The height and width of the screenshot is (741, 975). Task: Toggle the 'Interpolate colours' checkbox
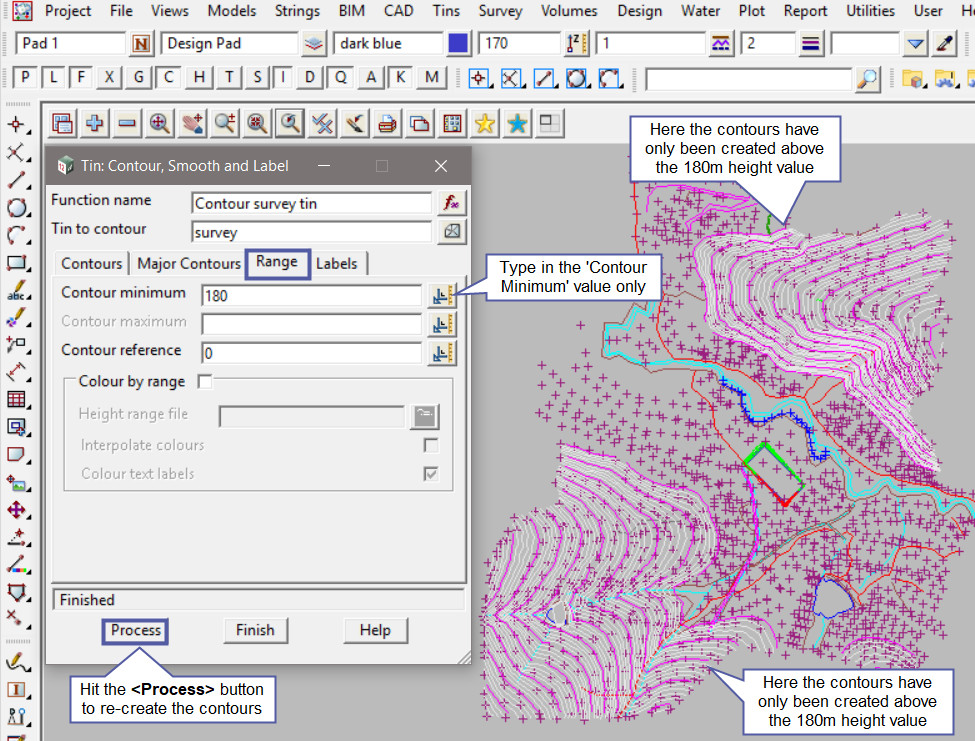pyautogui.click(x=431, y=446)
